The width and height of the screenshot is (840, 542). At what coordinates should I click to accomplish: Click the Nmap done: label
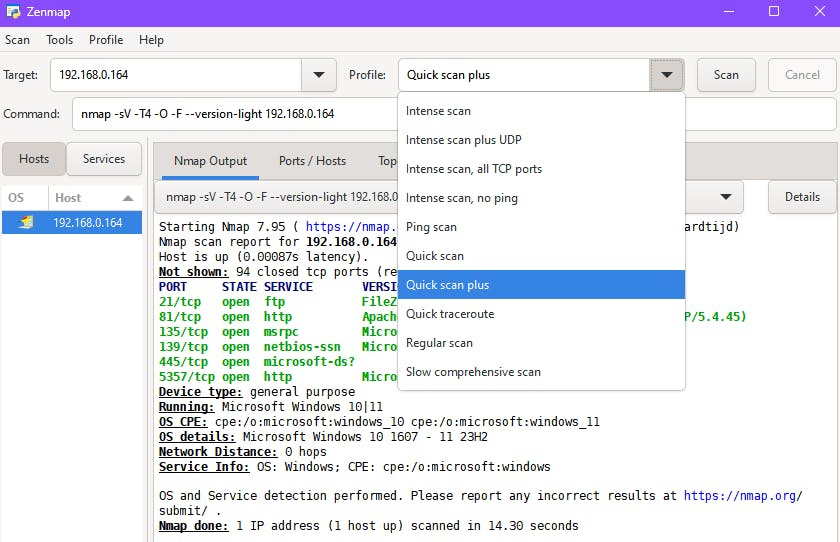[x=193, y=526]
